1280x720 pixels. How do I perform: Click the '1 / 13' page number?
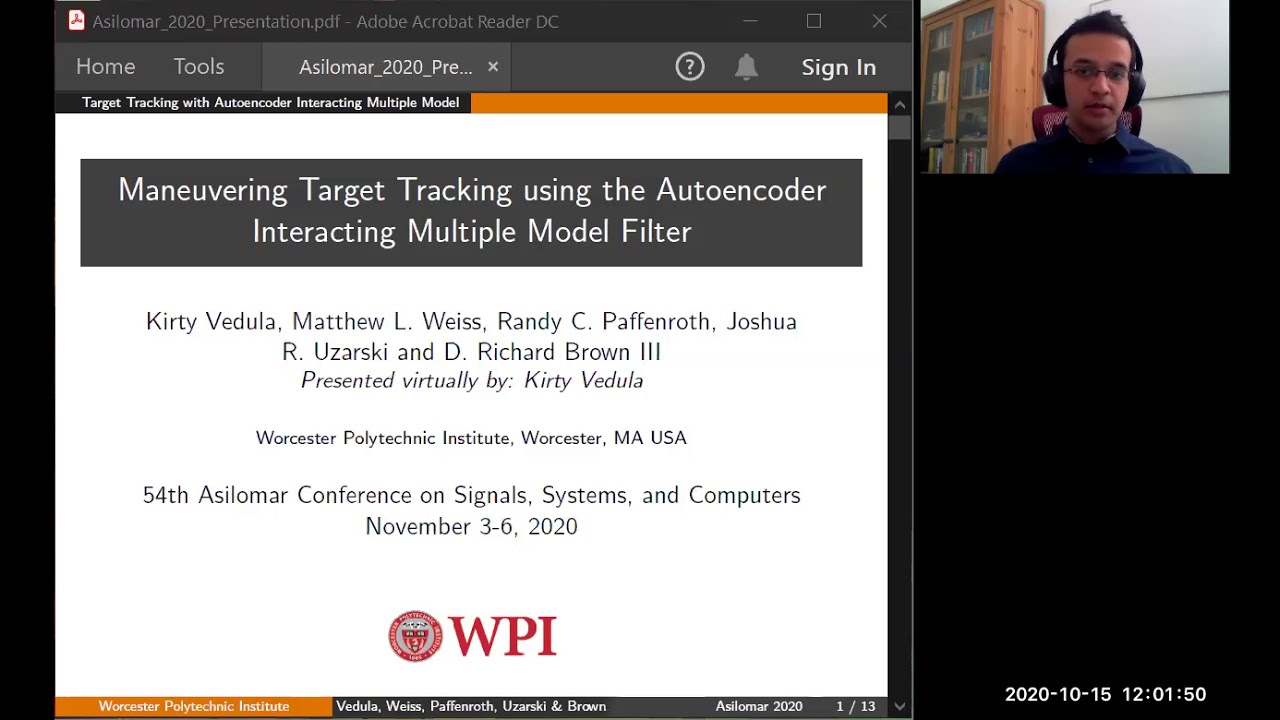[x=856, y=706]
